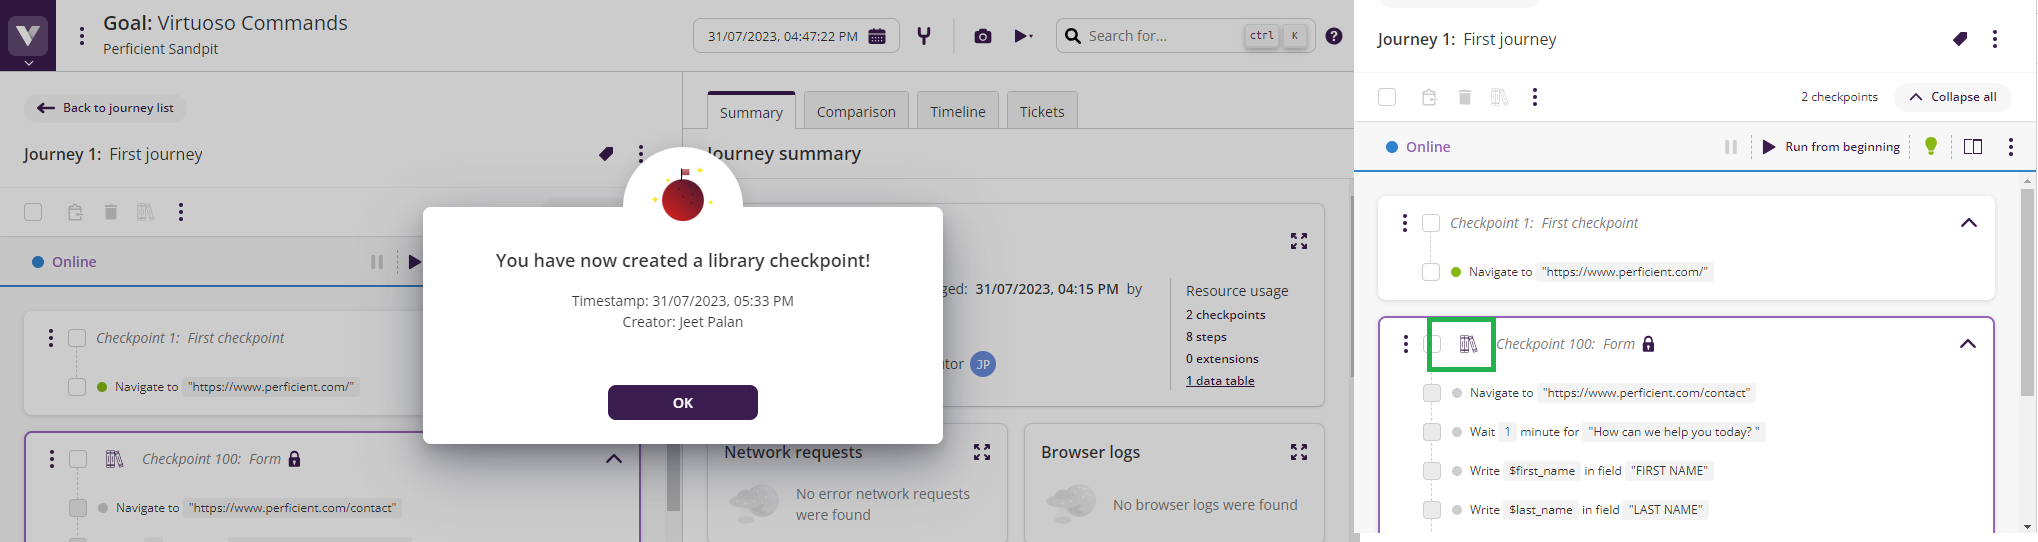Screen dimensions: 2038x542
Task: Collapse Checkpoint 100: Form in the side panel
Action: click(x=1968, y=344)
